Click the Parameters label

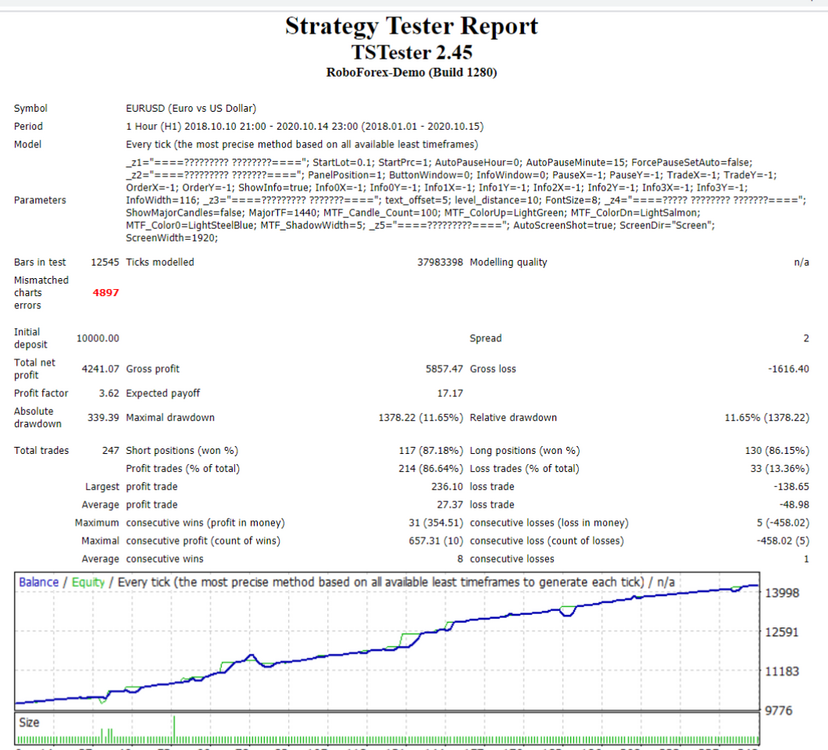point(40,200)
